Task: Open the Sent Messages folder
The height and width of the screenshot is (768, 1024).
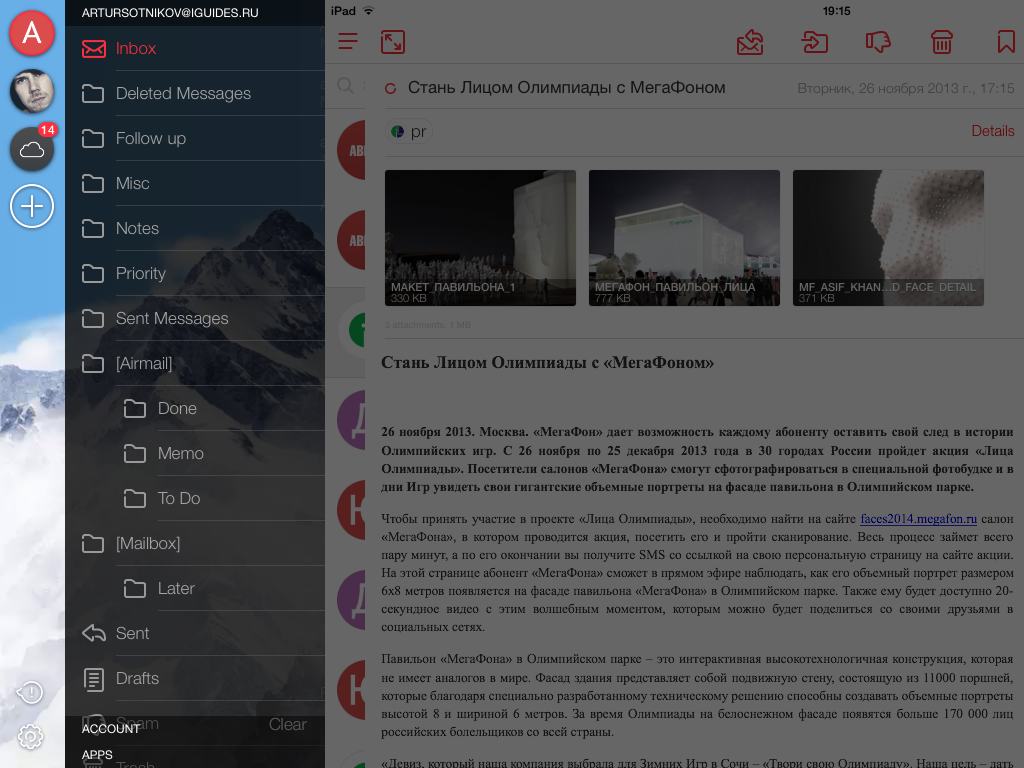Action: coord(195,319)
